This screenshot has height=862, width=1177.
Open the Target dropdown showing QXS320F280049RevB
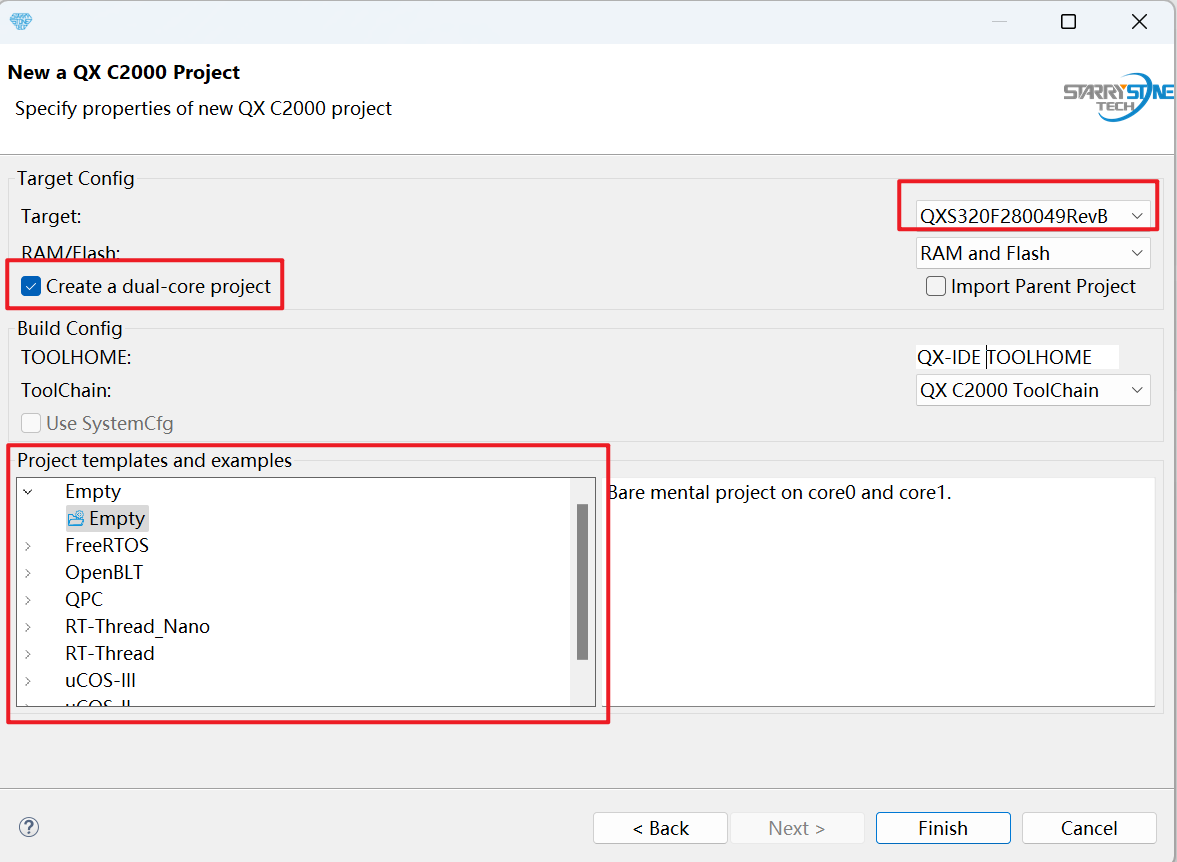[1033, 216]
